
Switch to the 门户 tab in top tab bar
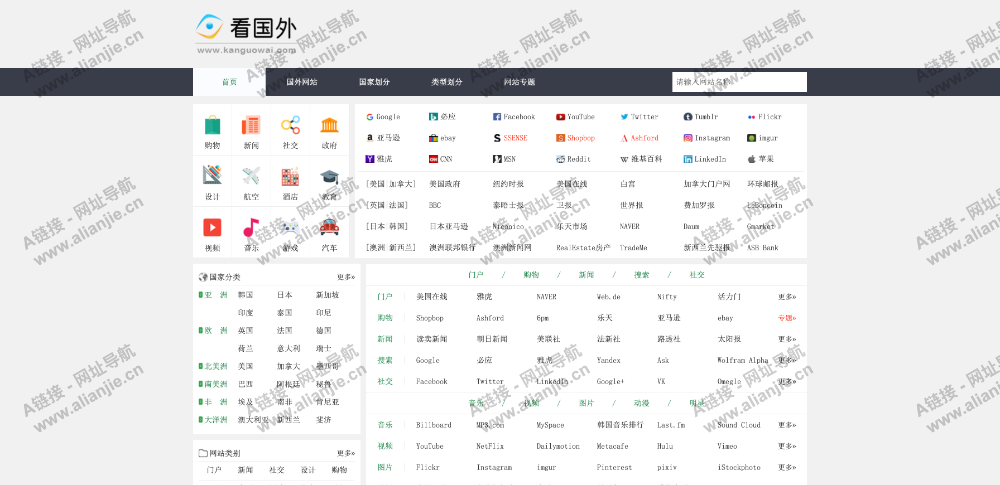476,275
